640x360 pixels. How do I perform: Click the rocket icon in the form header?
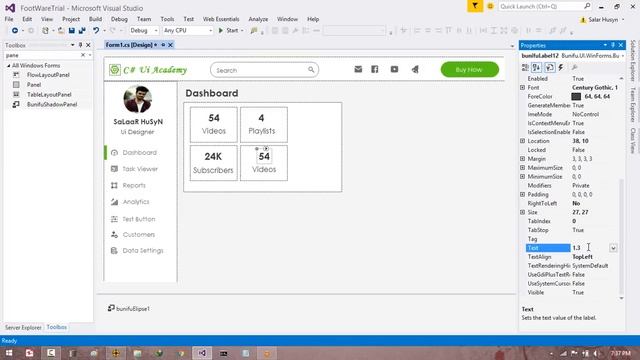coord(415,69)
